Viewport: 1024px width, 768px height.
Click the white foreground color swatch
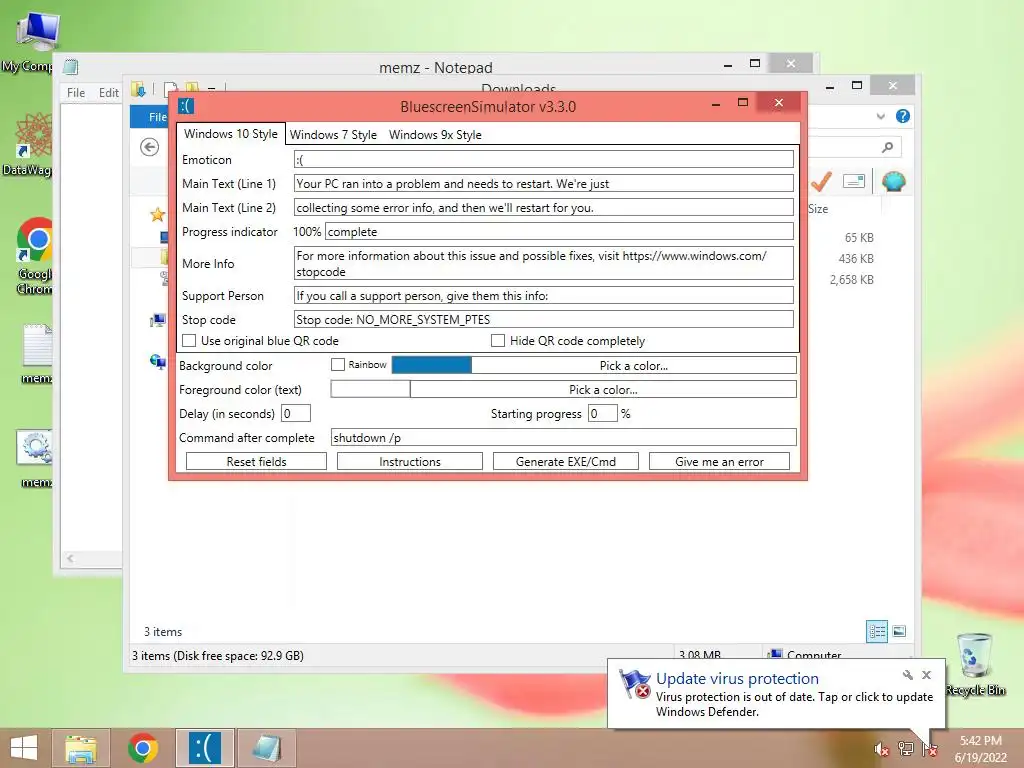[370, 389]
